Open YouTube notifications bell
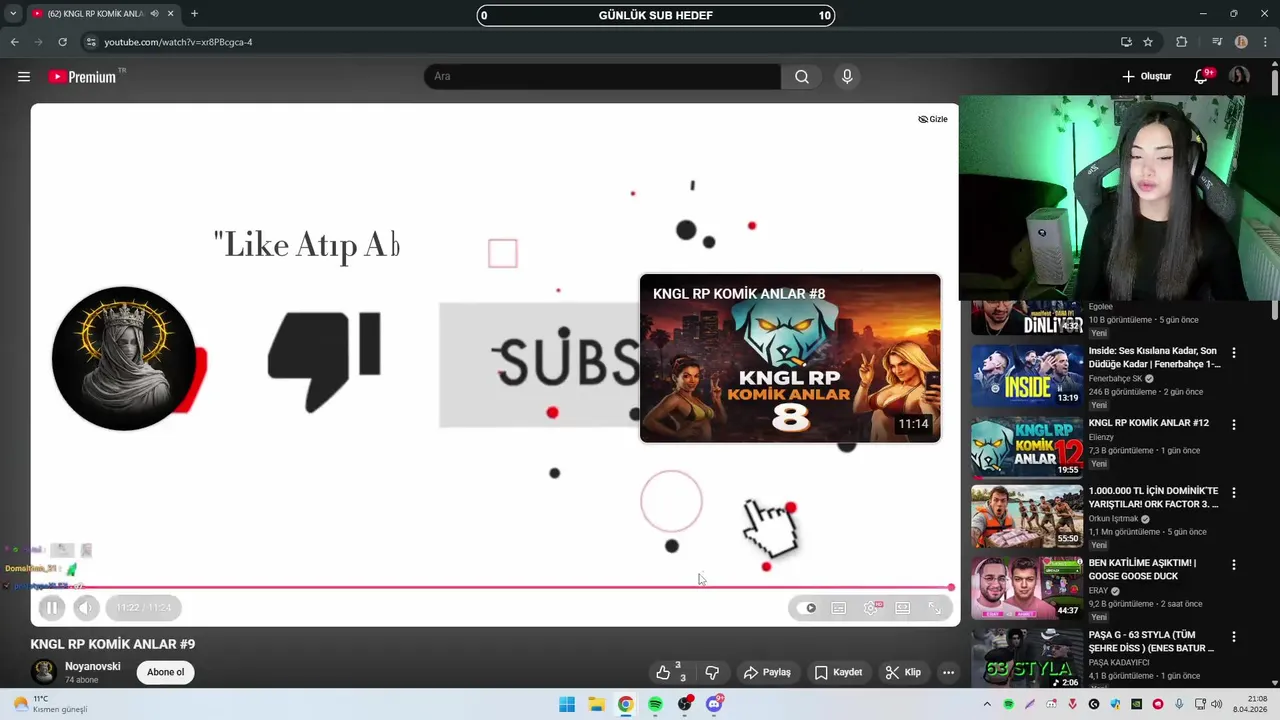This screenshot has height=720, width=1280. click(x=1201, y=76)
